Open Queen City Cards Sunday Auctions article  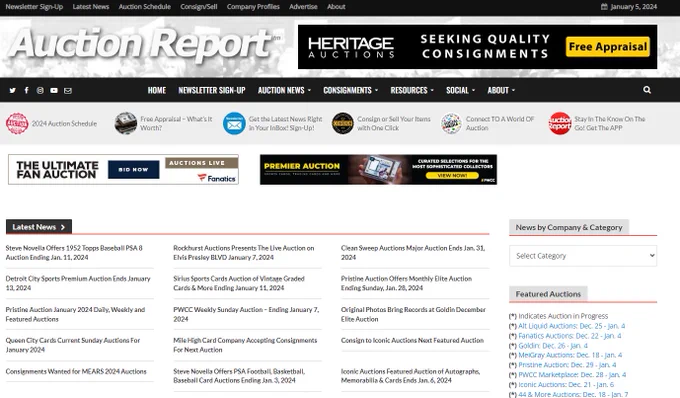click(x=73, y=345)
